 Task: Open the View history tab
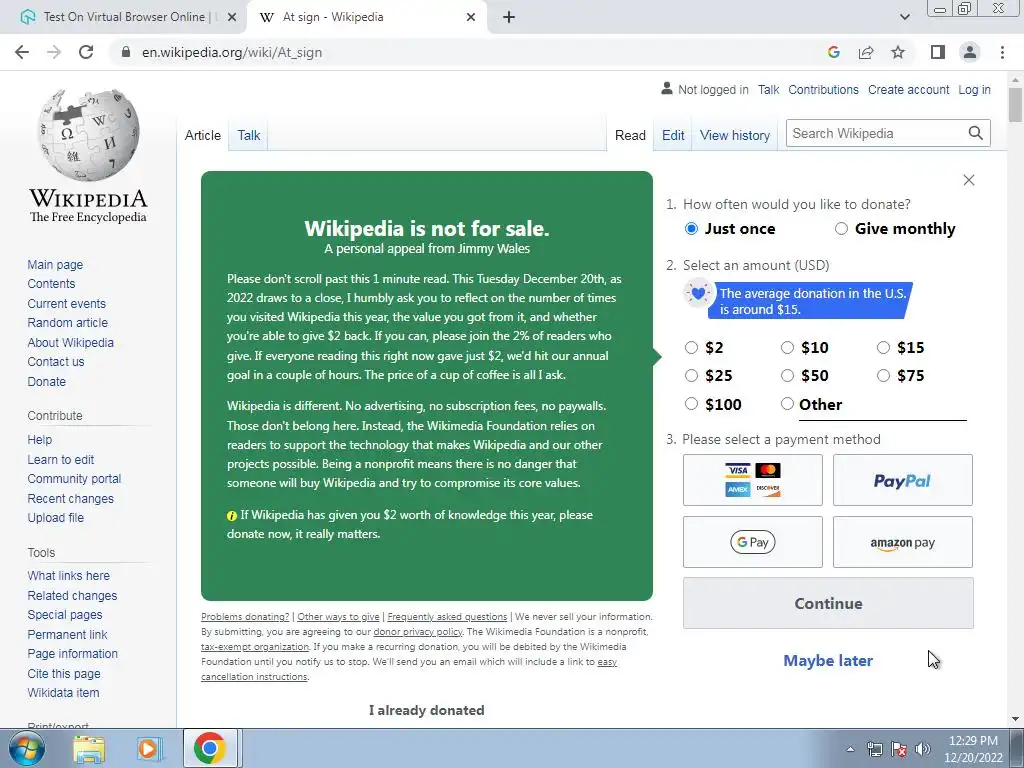(x=735, y=135)
